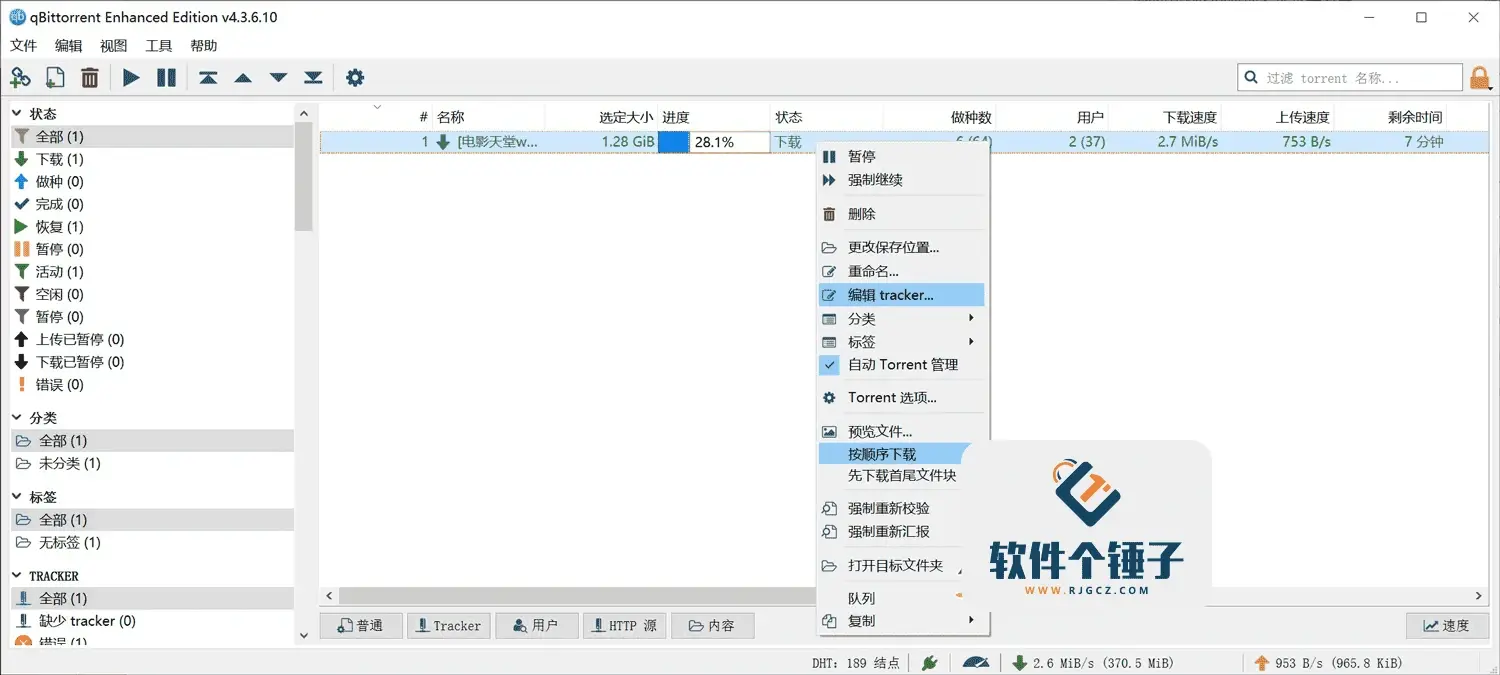Move torrent to top of queue icon

(208, 77)
